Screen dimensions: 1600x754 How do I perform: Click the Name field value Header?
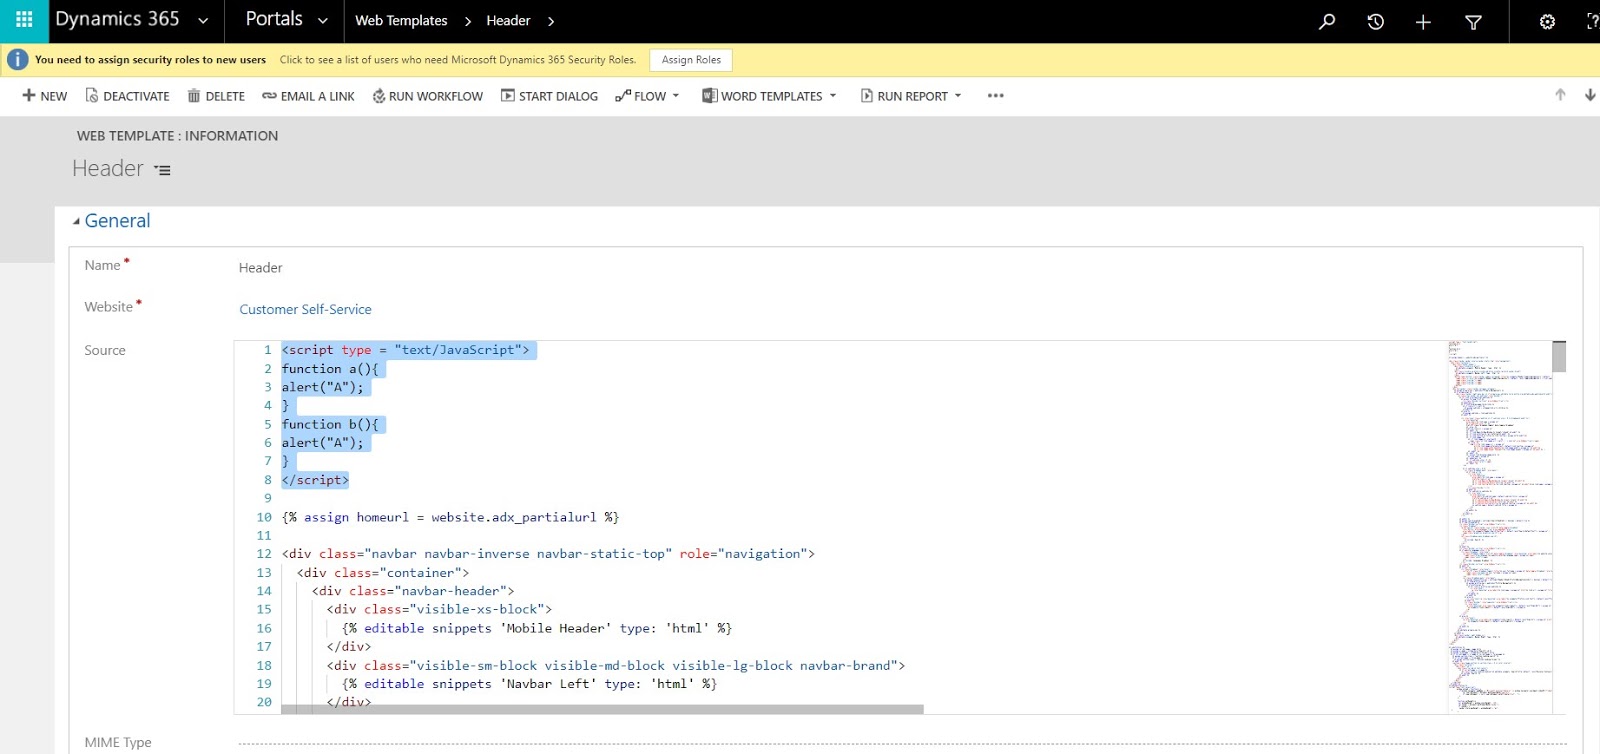260,268
